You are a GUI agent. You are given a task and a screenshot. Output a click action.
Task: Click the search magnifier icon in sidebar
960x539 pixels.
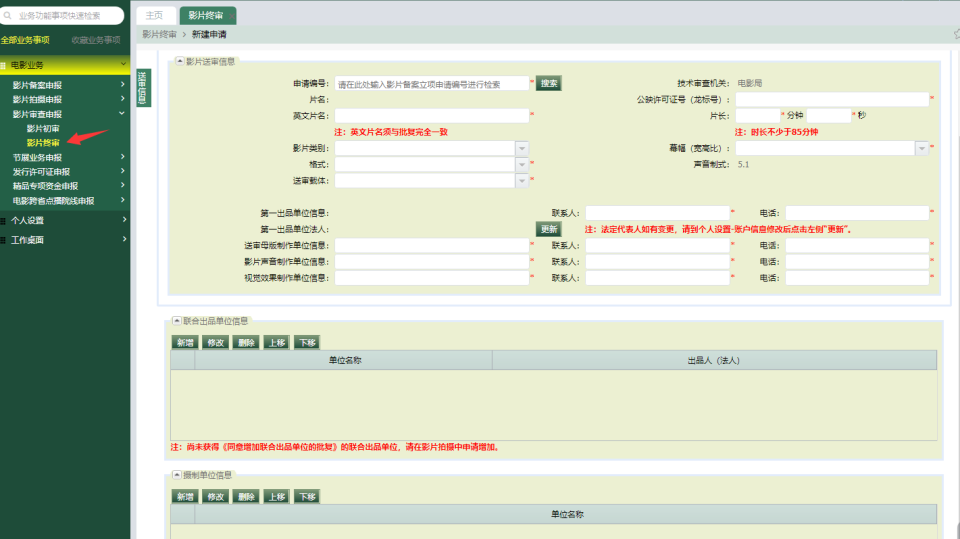click(x=7, y=15)
